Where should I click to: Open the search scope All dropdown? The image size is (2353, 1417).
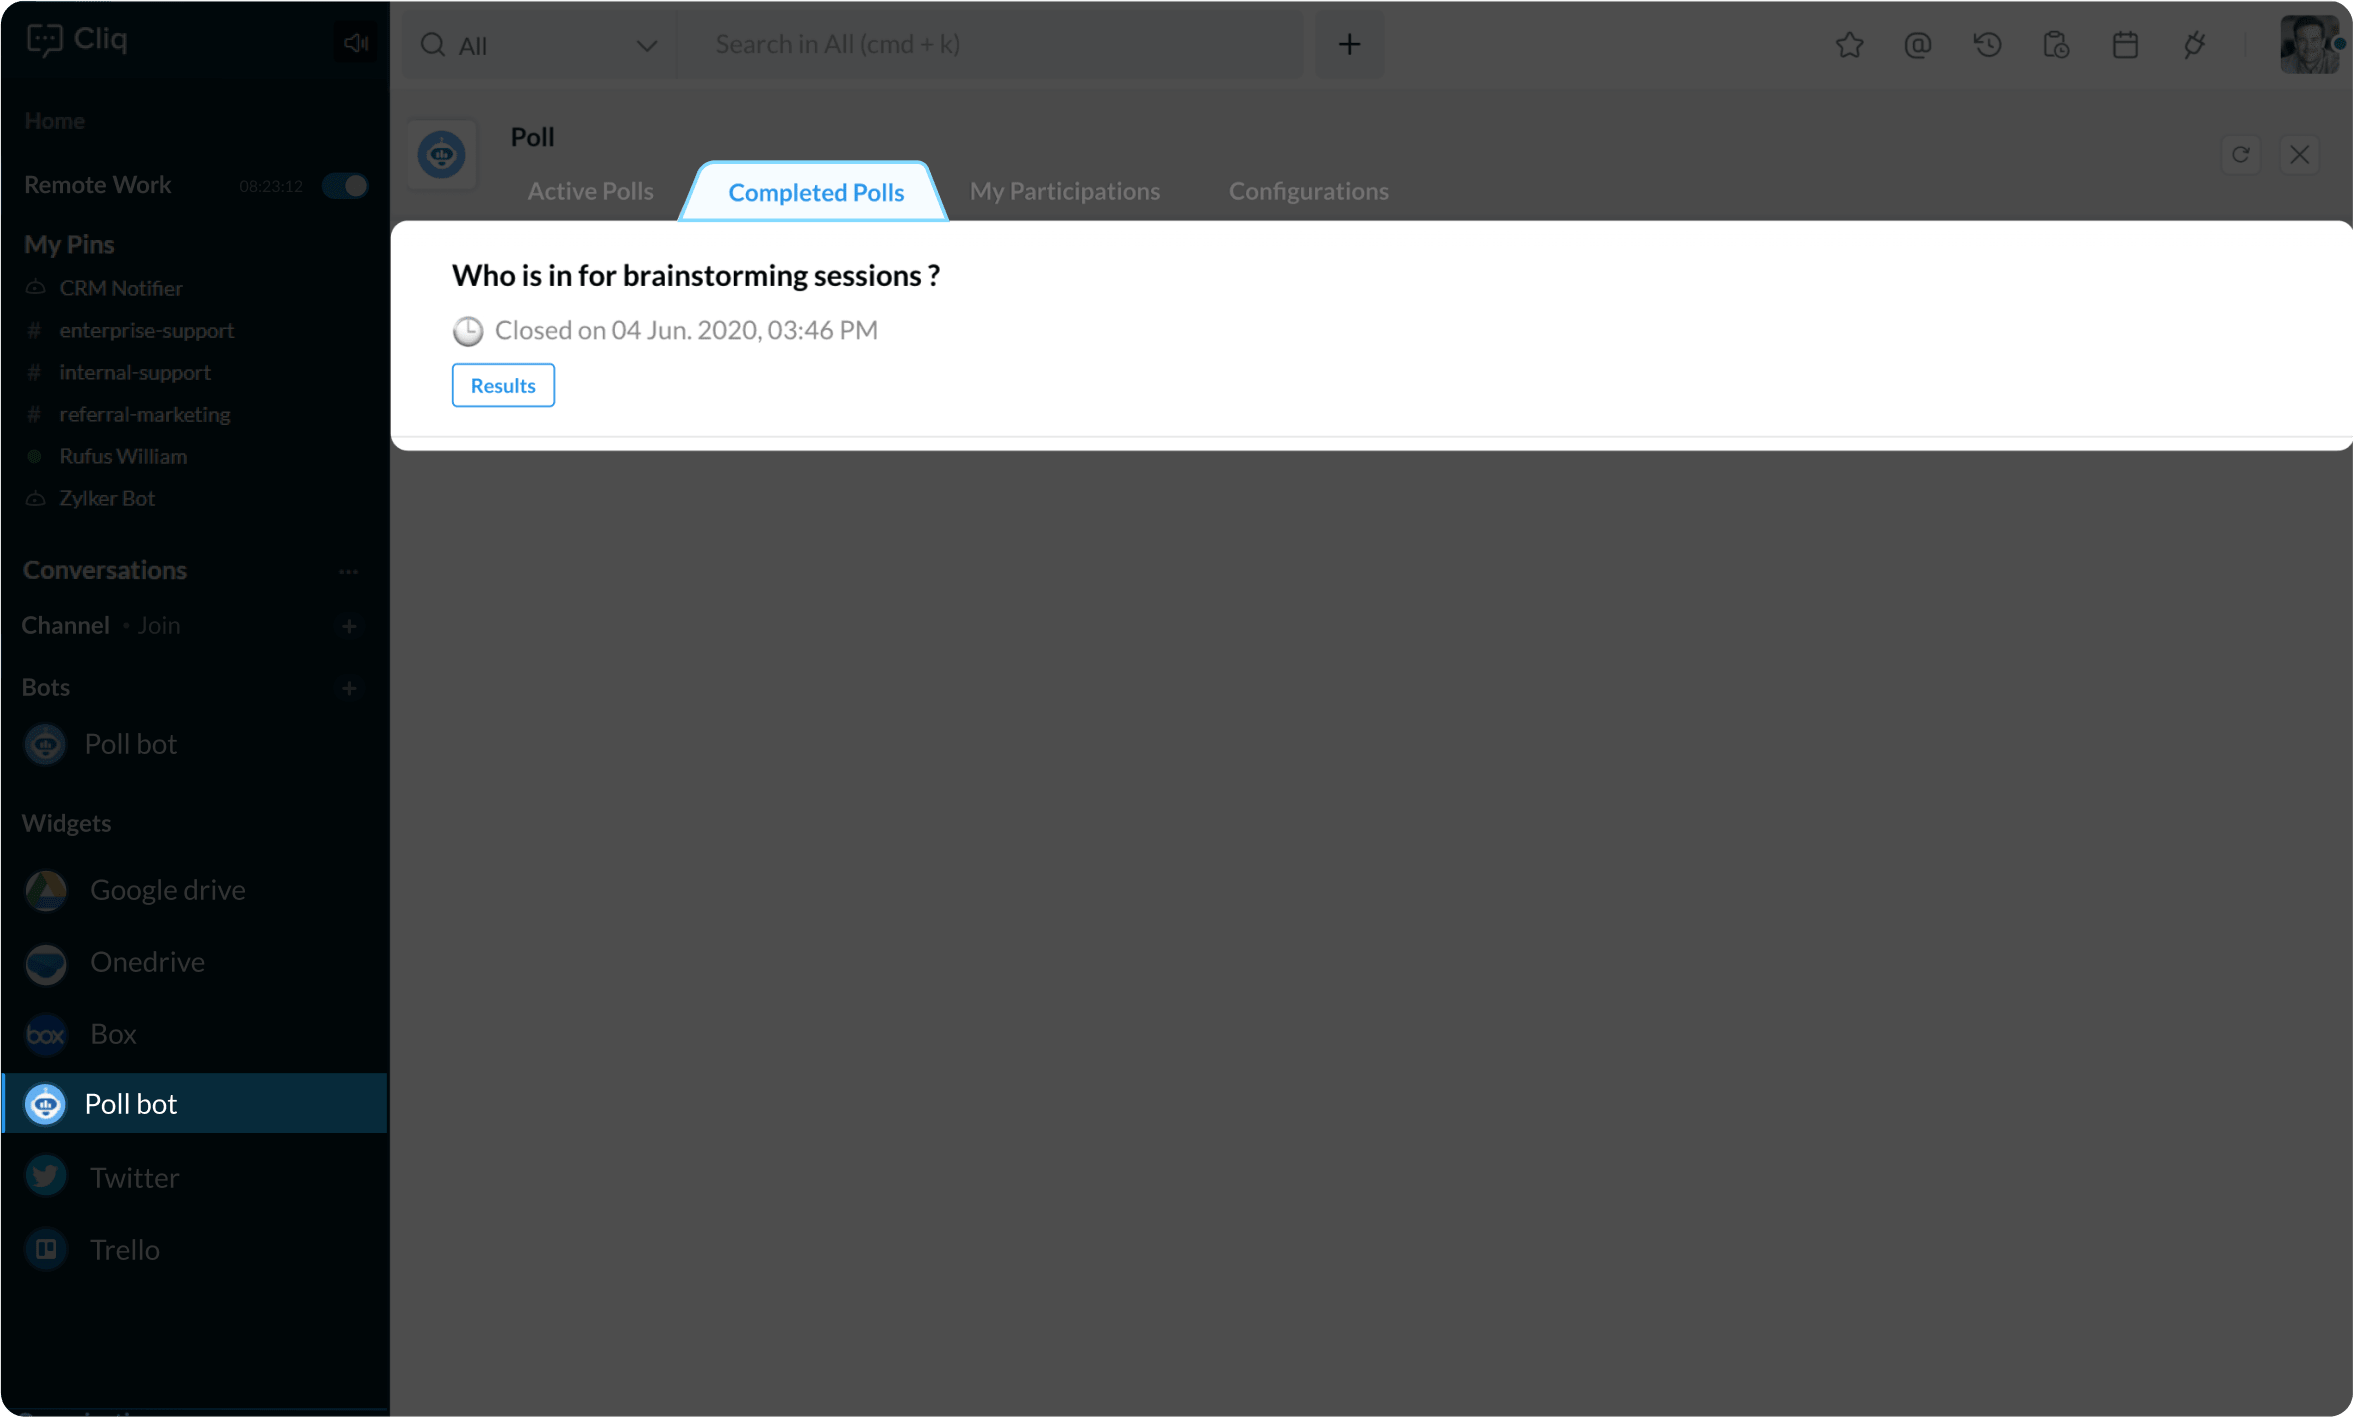540,45
